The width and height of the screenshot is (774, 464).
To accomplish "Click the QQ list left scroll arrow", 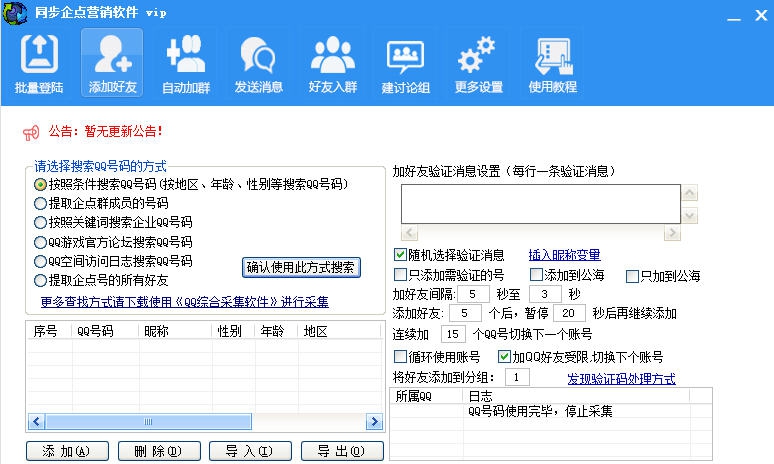I will click(36, 422).
